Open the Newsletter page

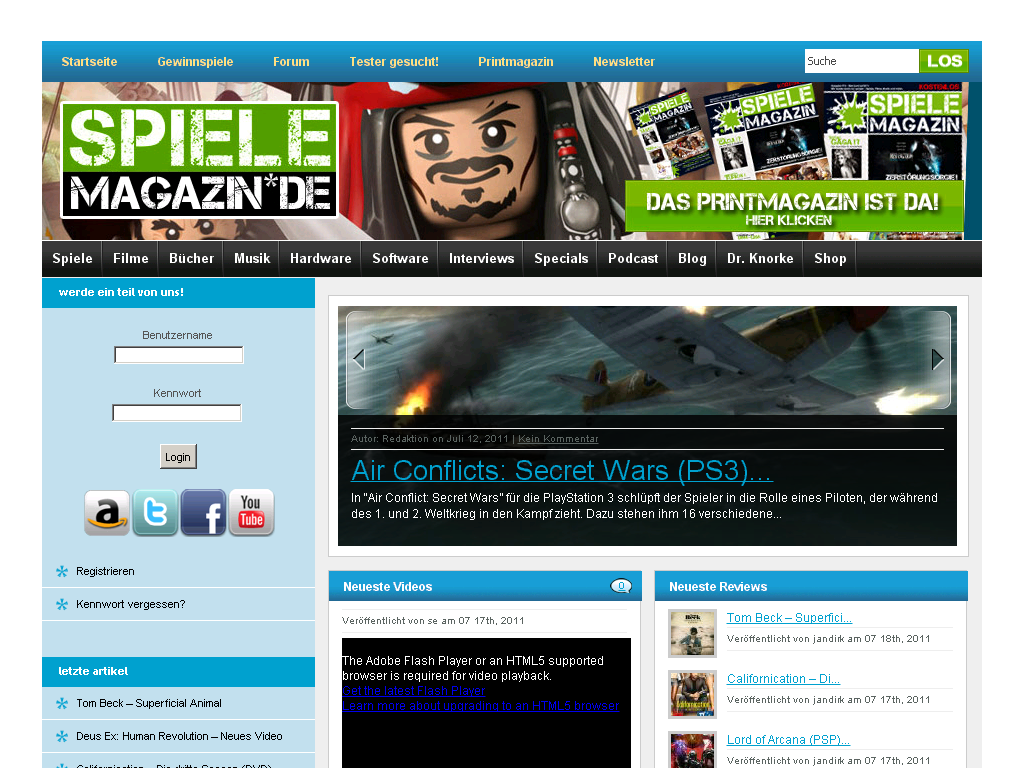624,61
